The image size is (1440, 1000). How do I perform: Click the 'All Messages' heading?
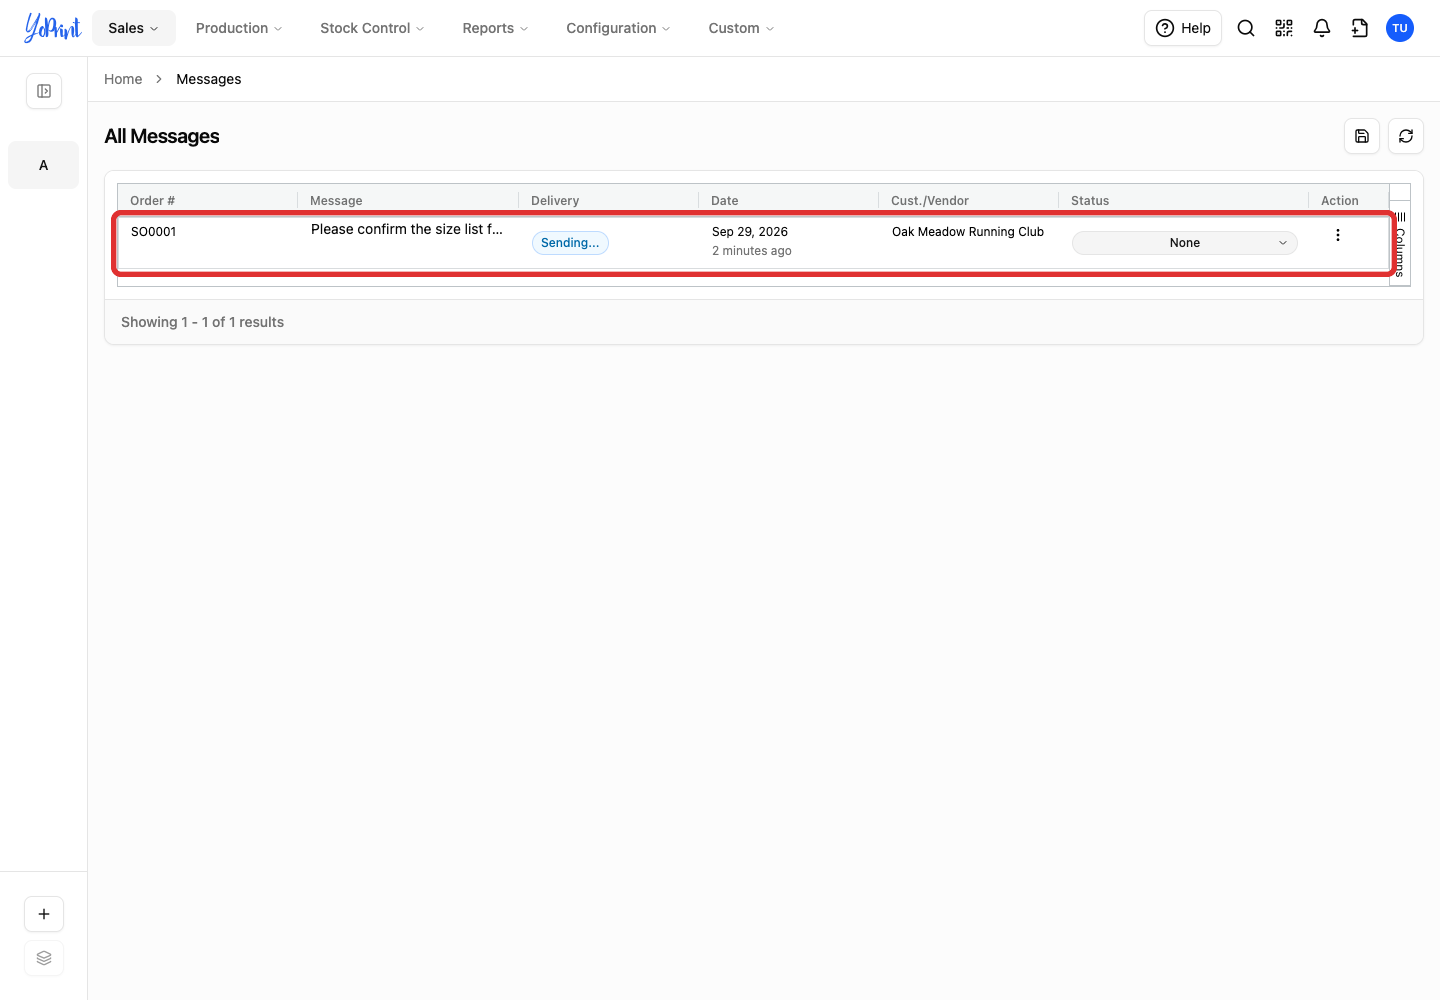coord(162,136)
